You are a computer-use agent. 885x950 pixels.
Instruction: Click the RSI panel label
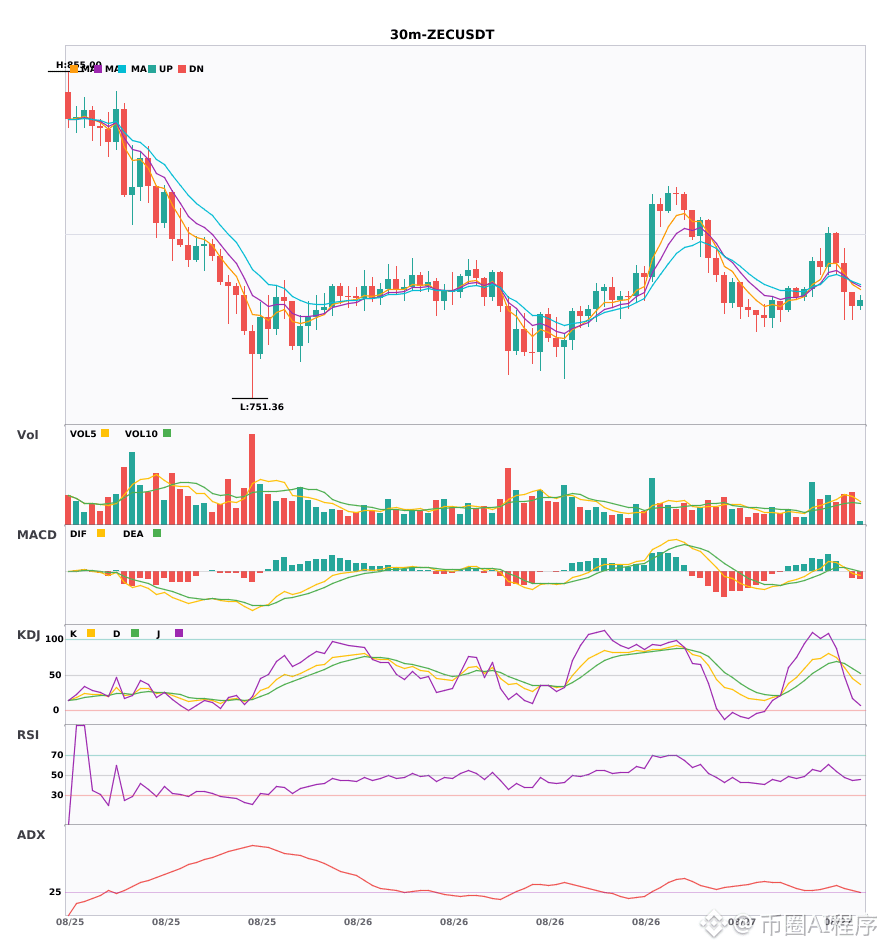point(28,735)
